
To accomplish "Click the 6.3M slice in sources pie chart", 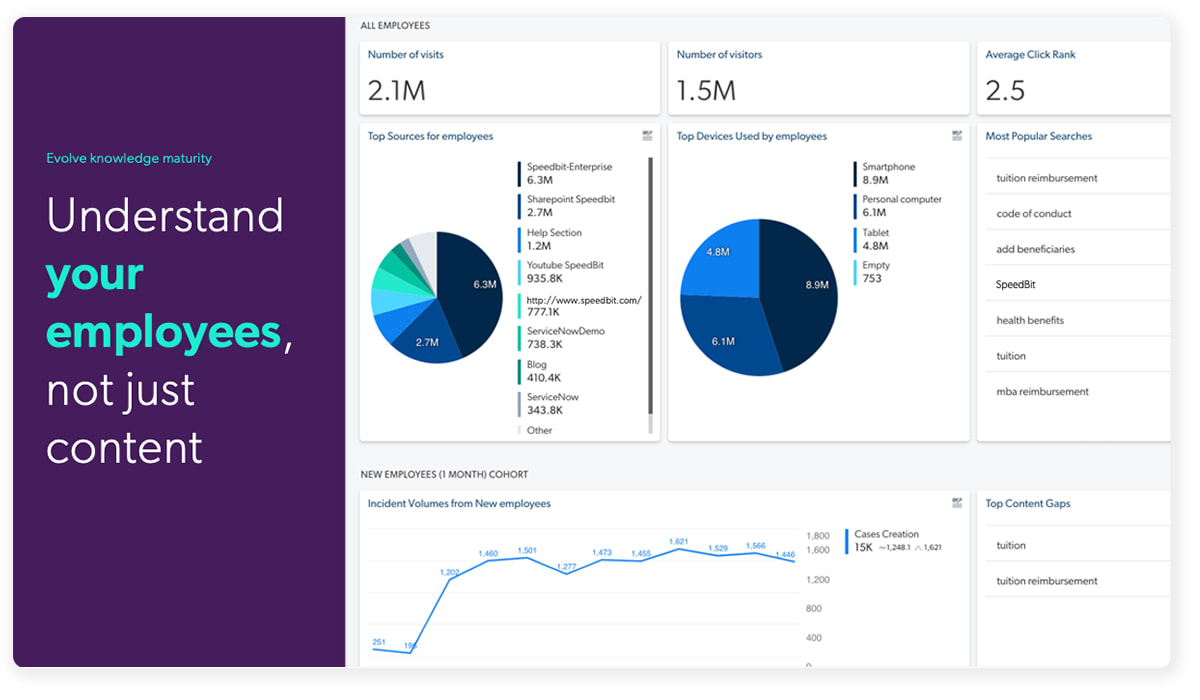I will point(470,290).
